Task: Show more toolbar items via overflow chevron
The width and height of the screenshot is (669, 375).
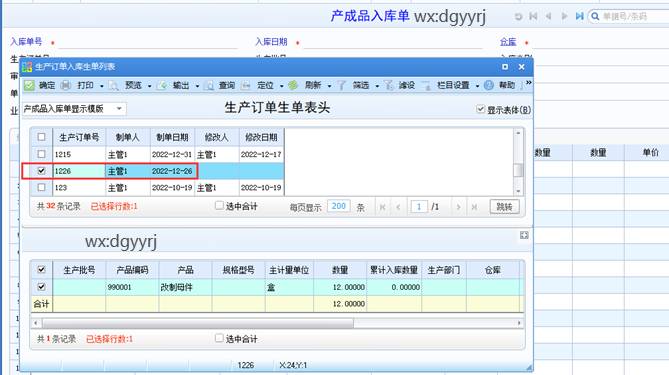Action: [529, 82]
